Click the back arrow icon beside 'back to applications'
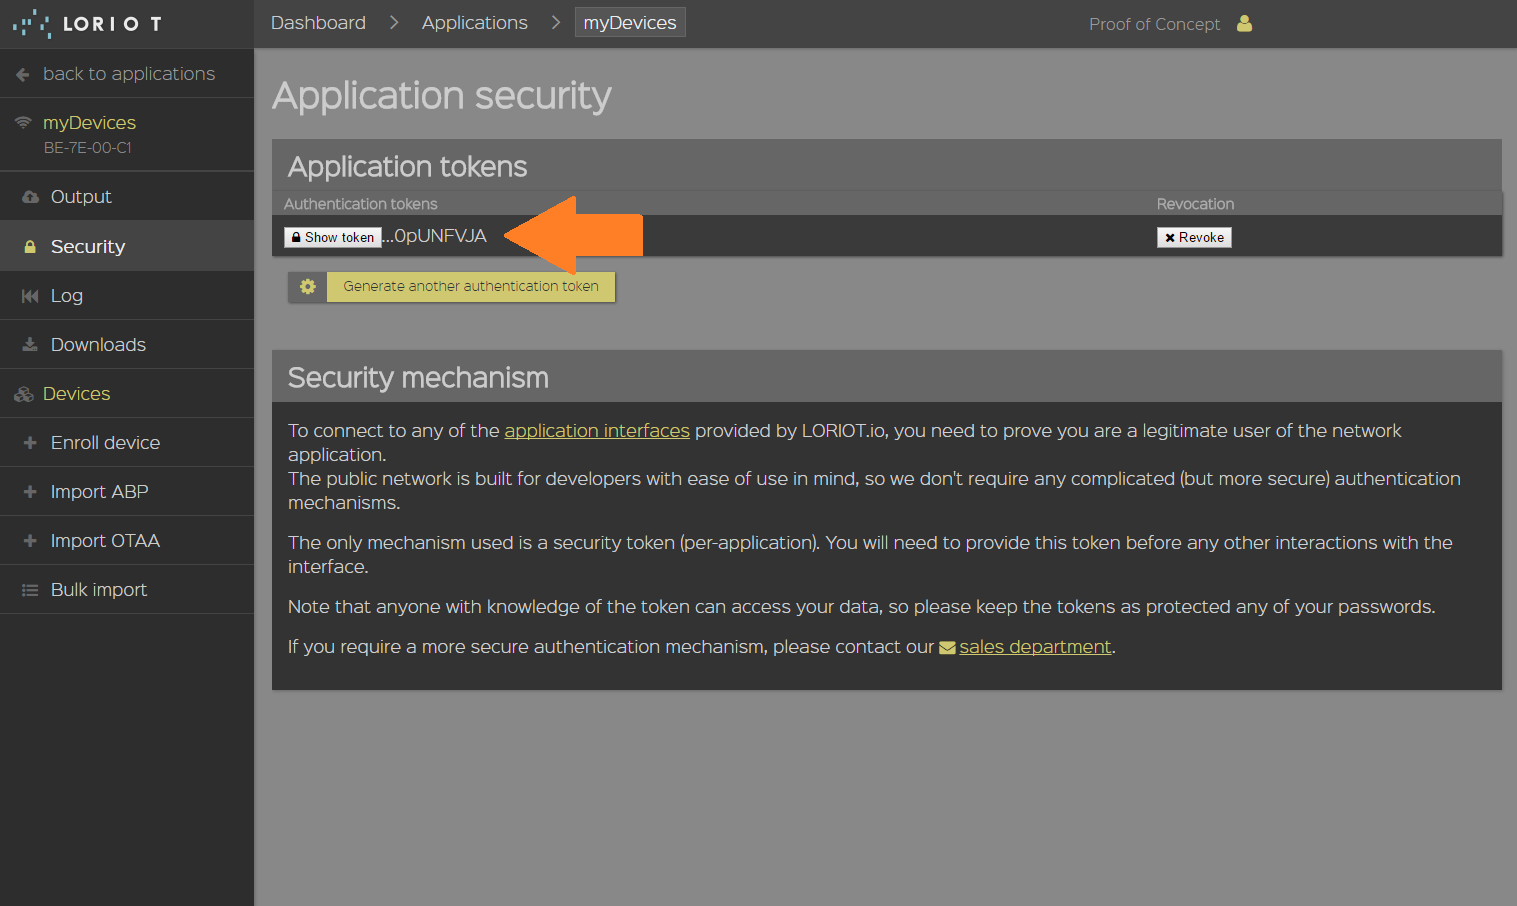1517x906 pixels. (23, 74)
